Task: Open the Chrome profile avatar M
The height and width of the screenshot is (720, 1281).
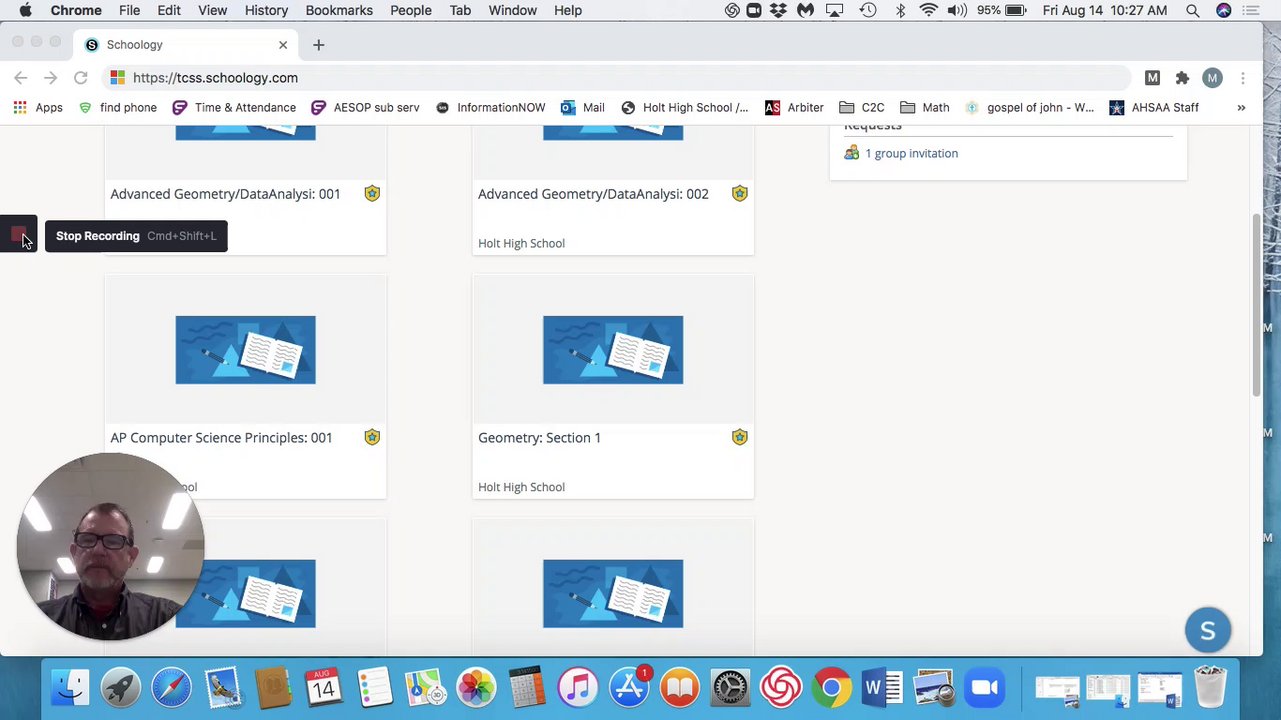Action: [x=1212, y=77]
